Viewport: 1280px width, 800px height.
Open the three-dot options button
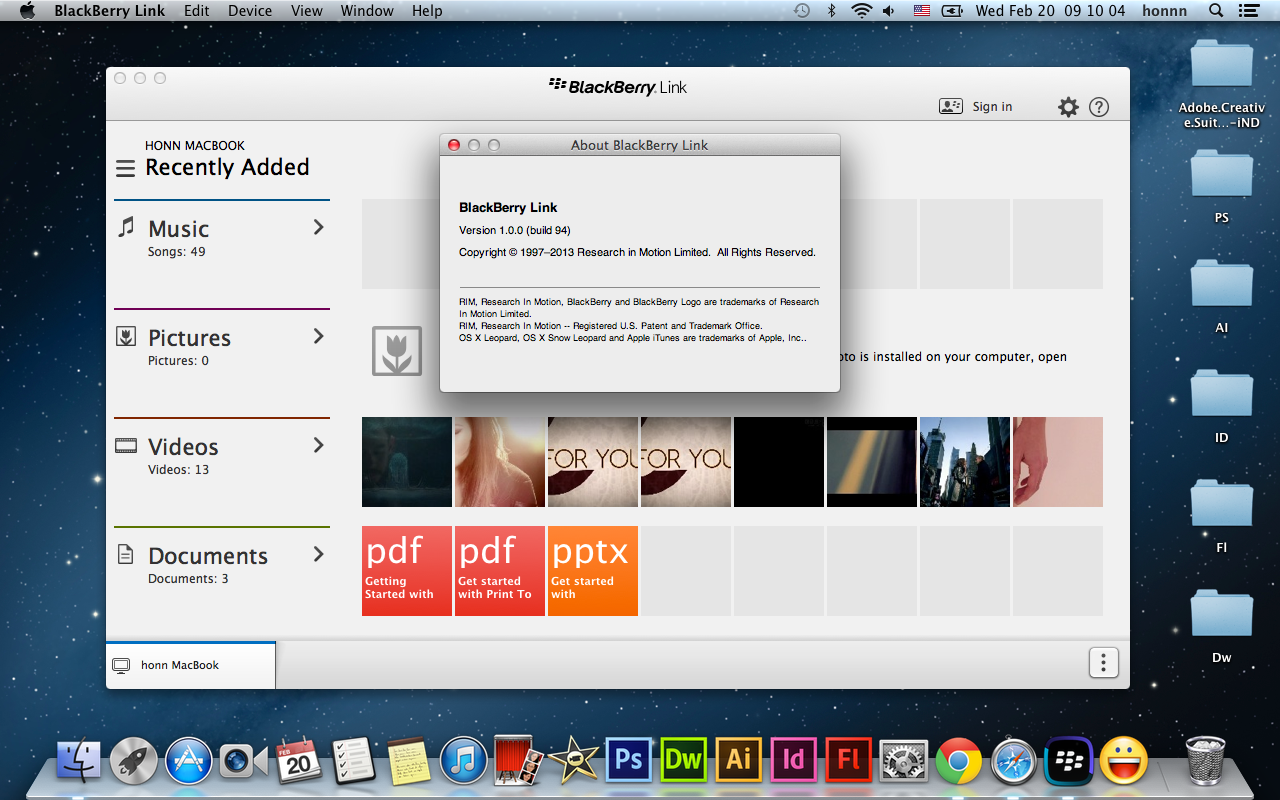[1103, 662]
